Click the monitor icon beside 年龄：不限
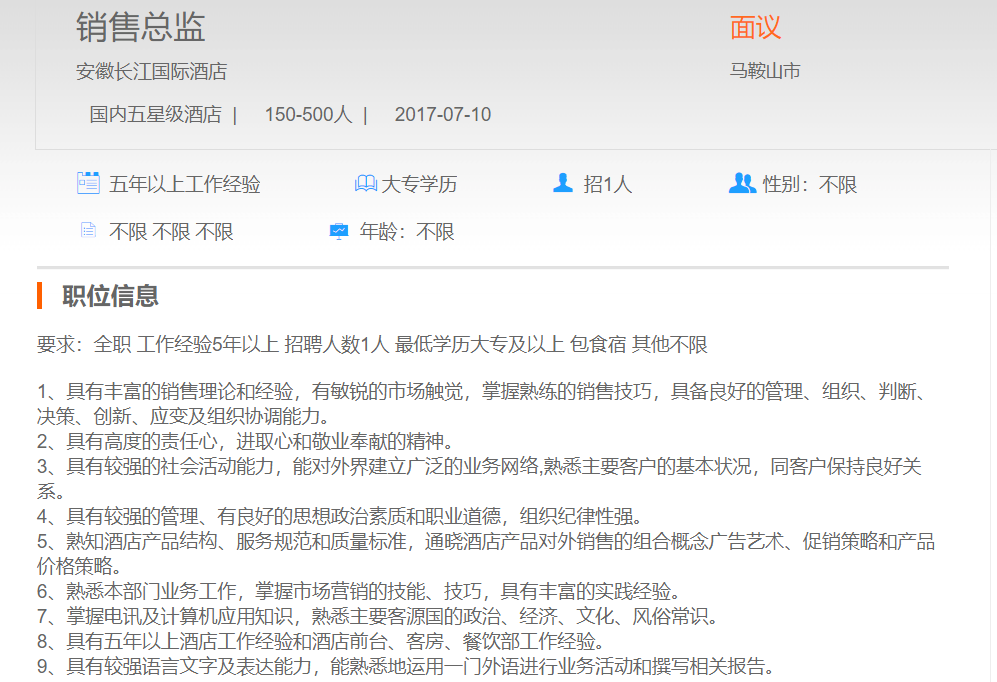This screenshot has height=682, width=997. tap(339, 231)
